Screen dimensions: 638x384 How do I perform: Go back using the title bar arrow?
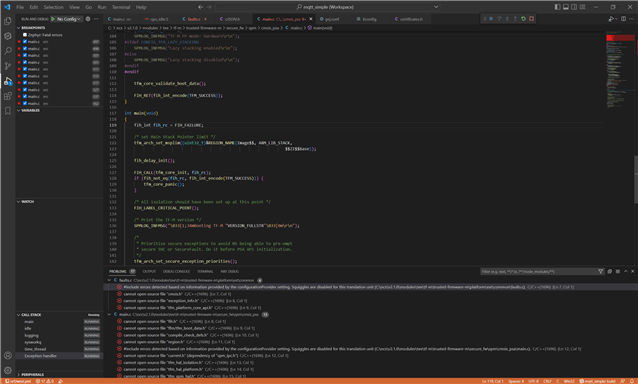pyautogui.click(x=201, y=7)
